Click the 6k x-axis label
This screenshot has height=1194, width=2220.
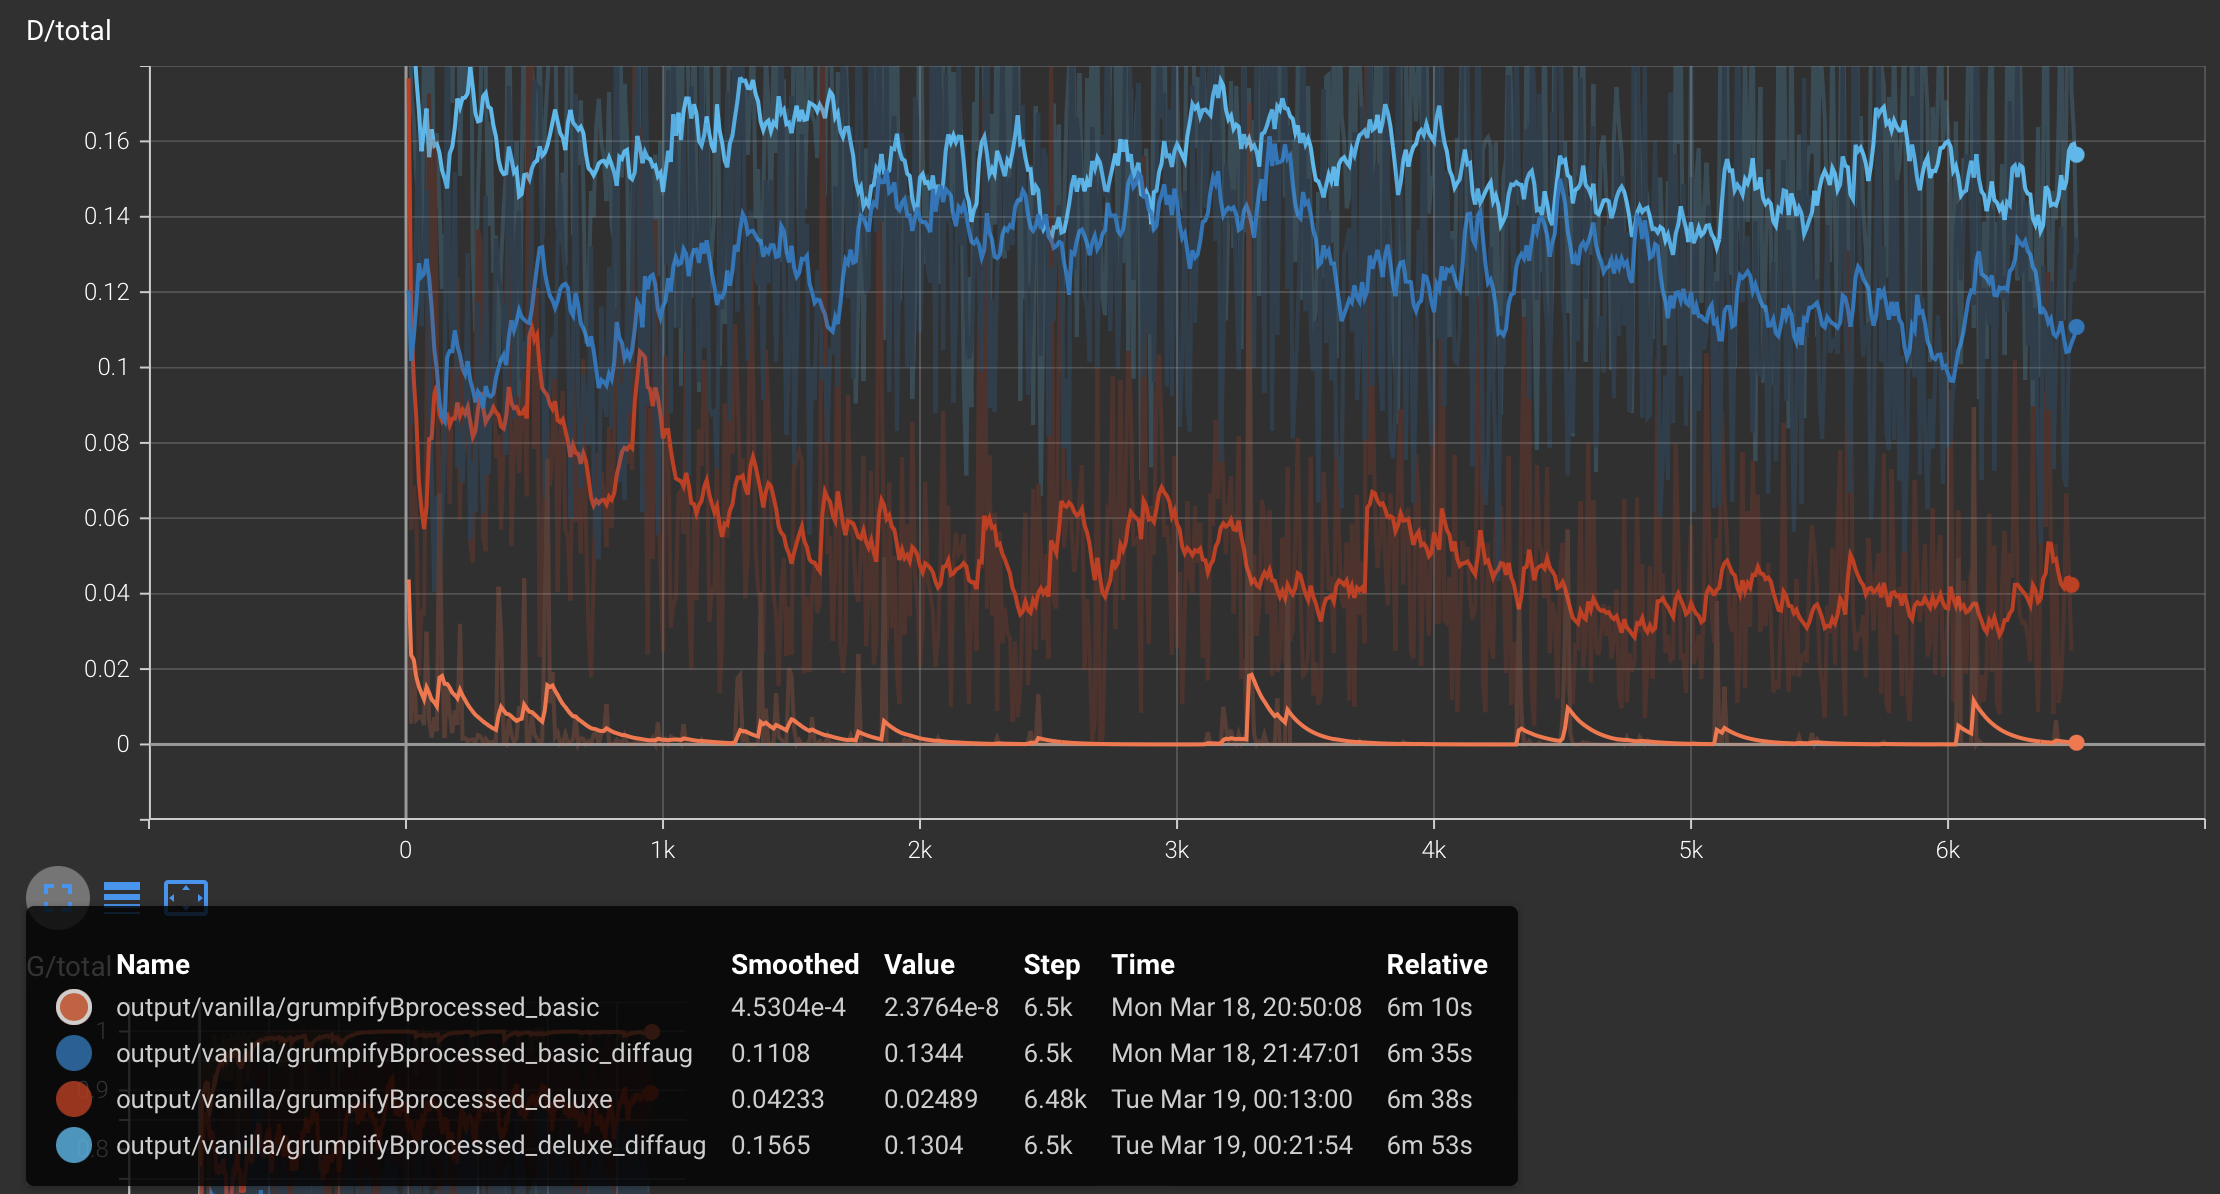point(1948,850)
